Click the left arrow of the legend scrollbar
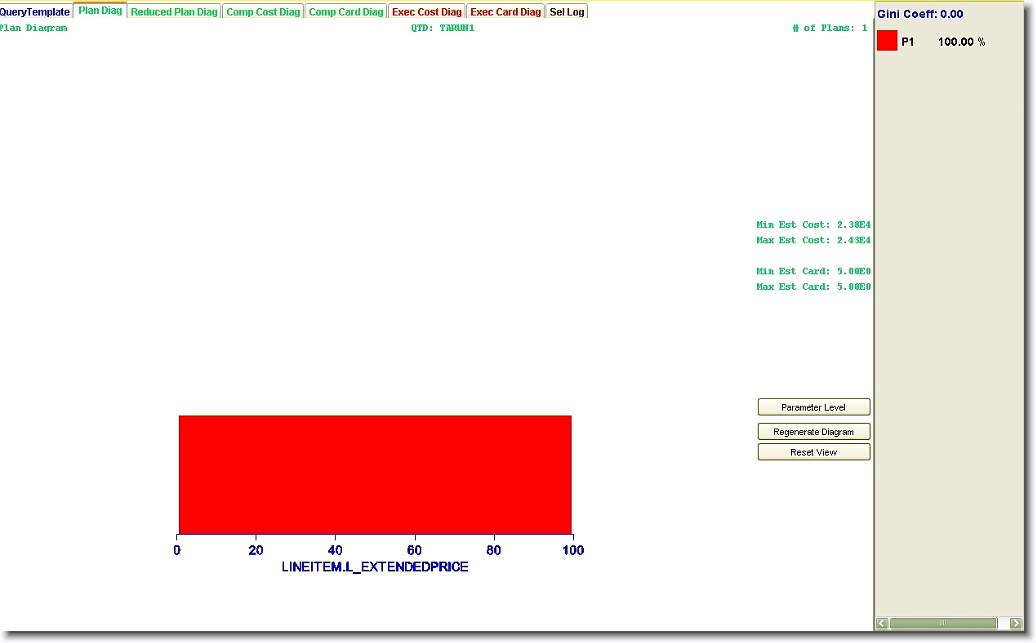The height and width of the screenshot is (643, 1036). pos(882,624)
